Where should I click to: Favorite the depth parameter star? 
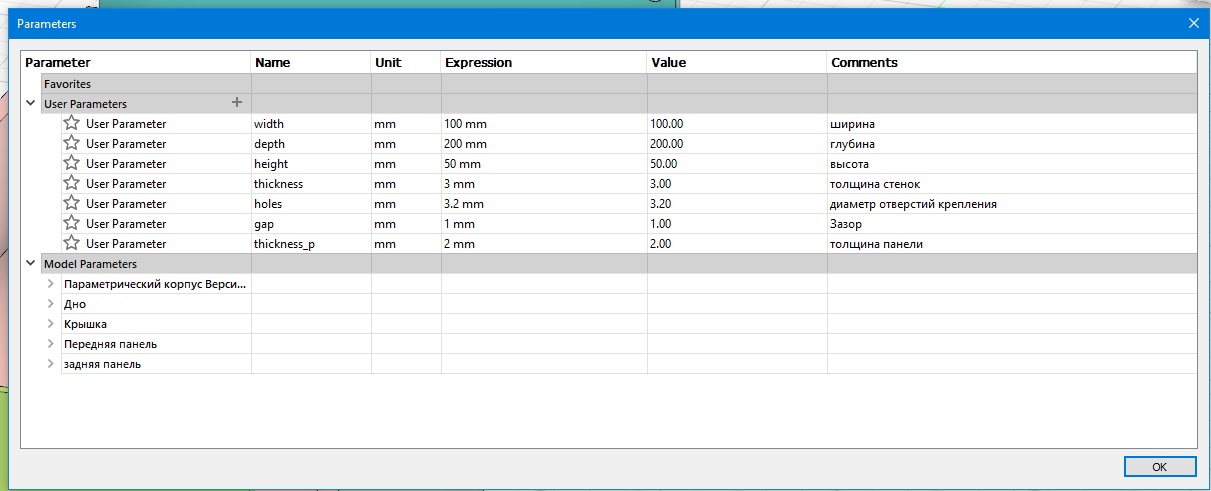point(71,143)
